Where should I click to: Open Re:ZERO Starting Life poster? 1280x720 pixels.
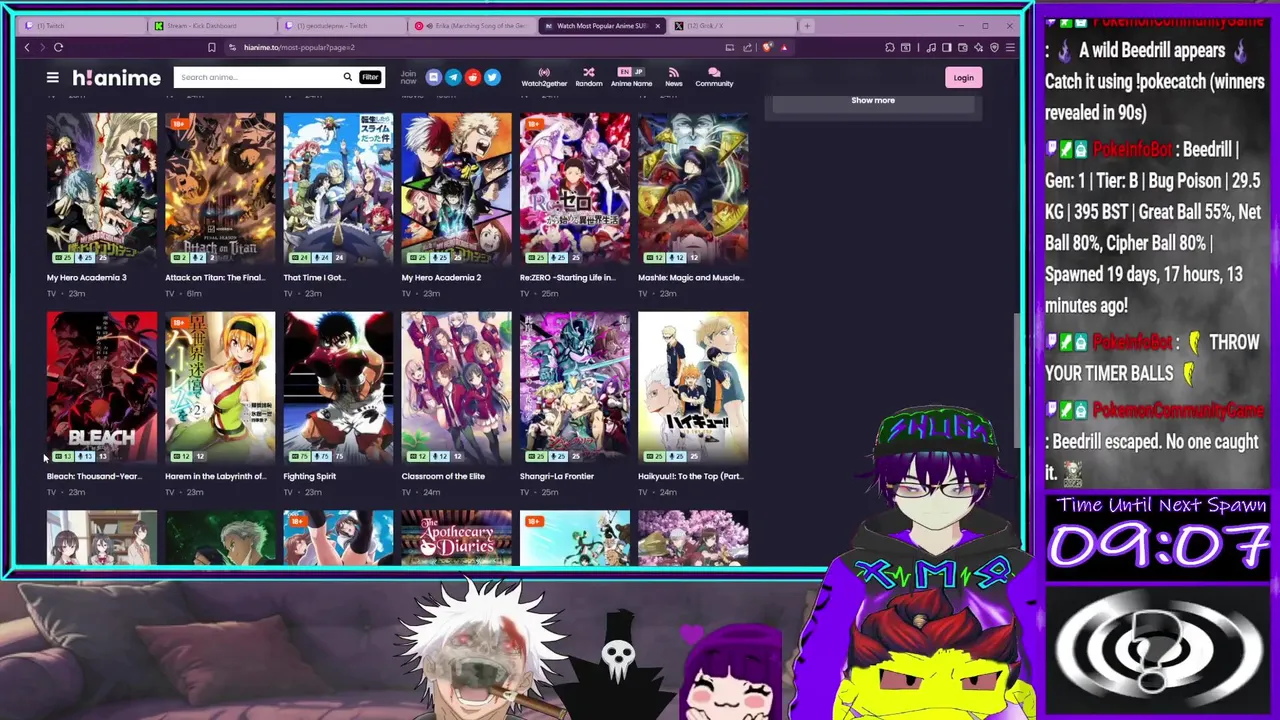(575, 188)
